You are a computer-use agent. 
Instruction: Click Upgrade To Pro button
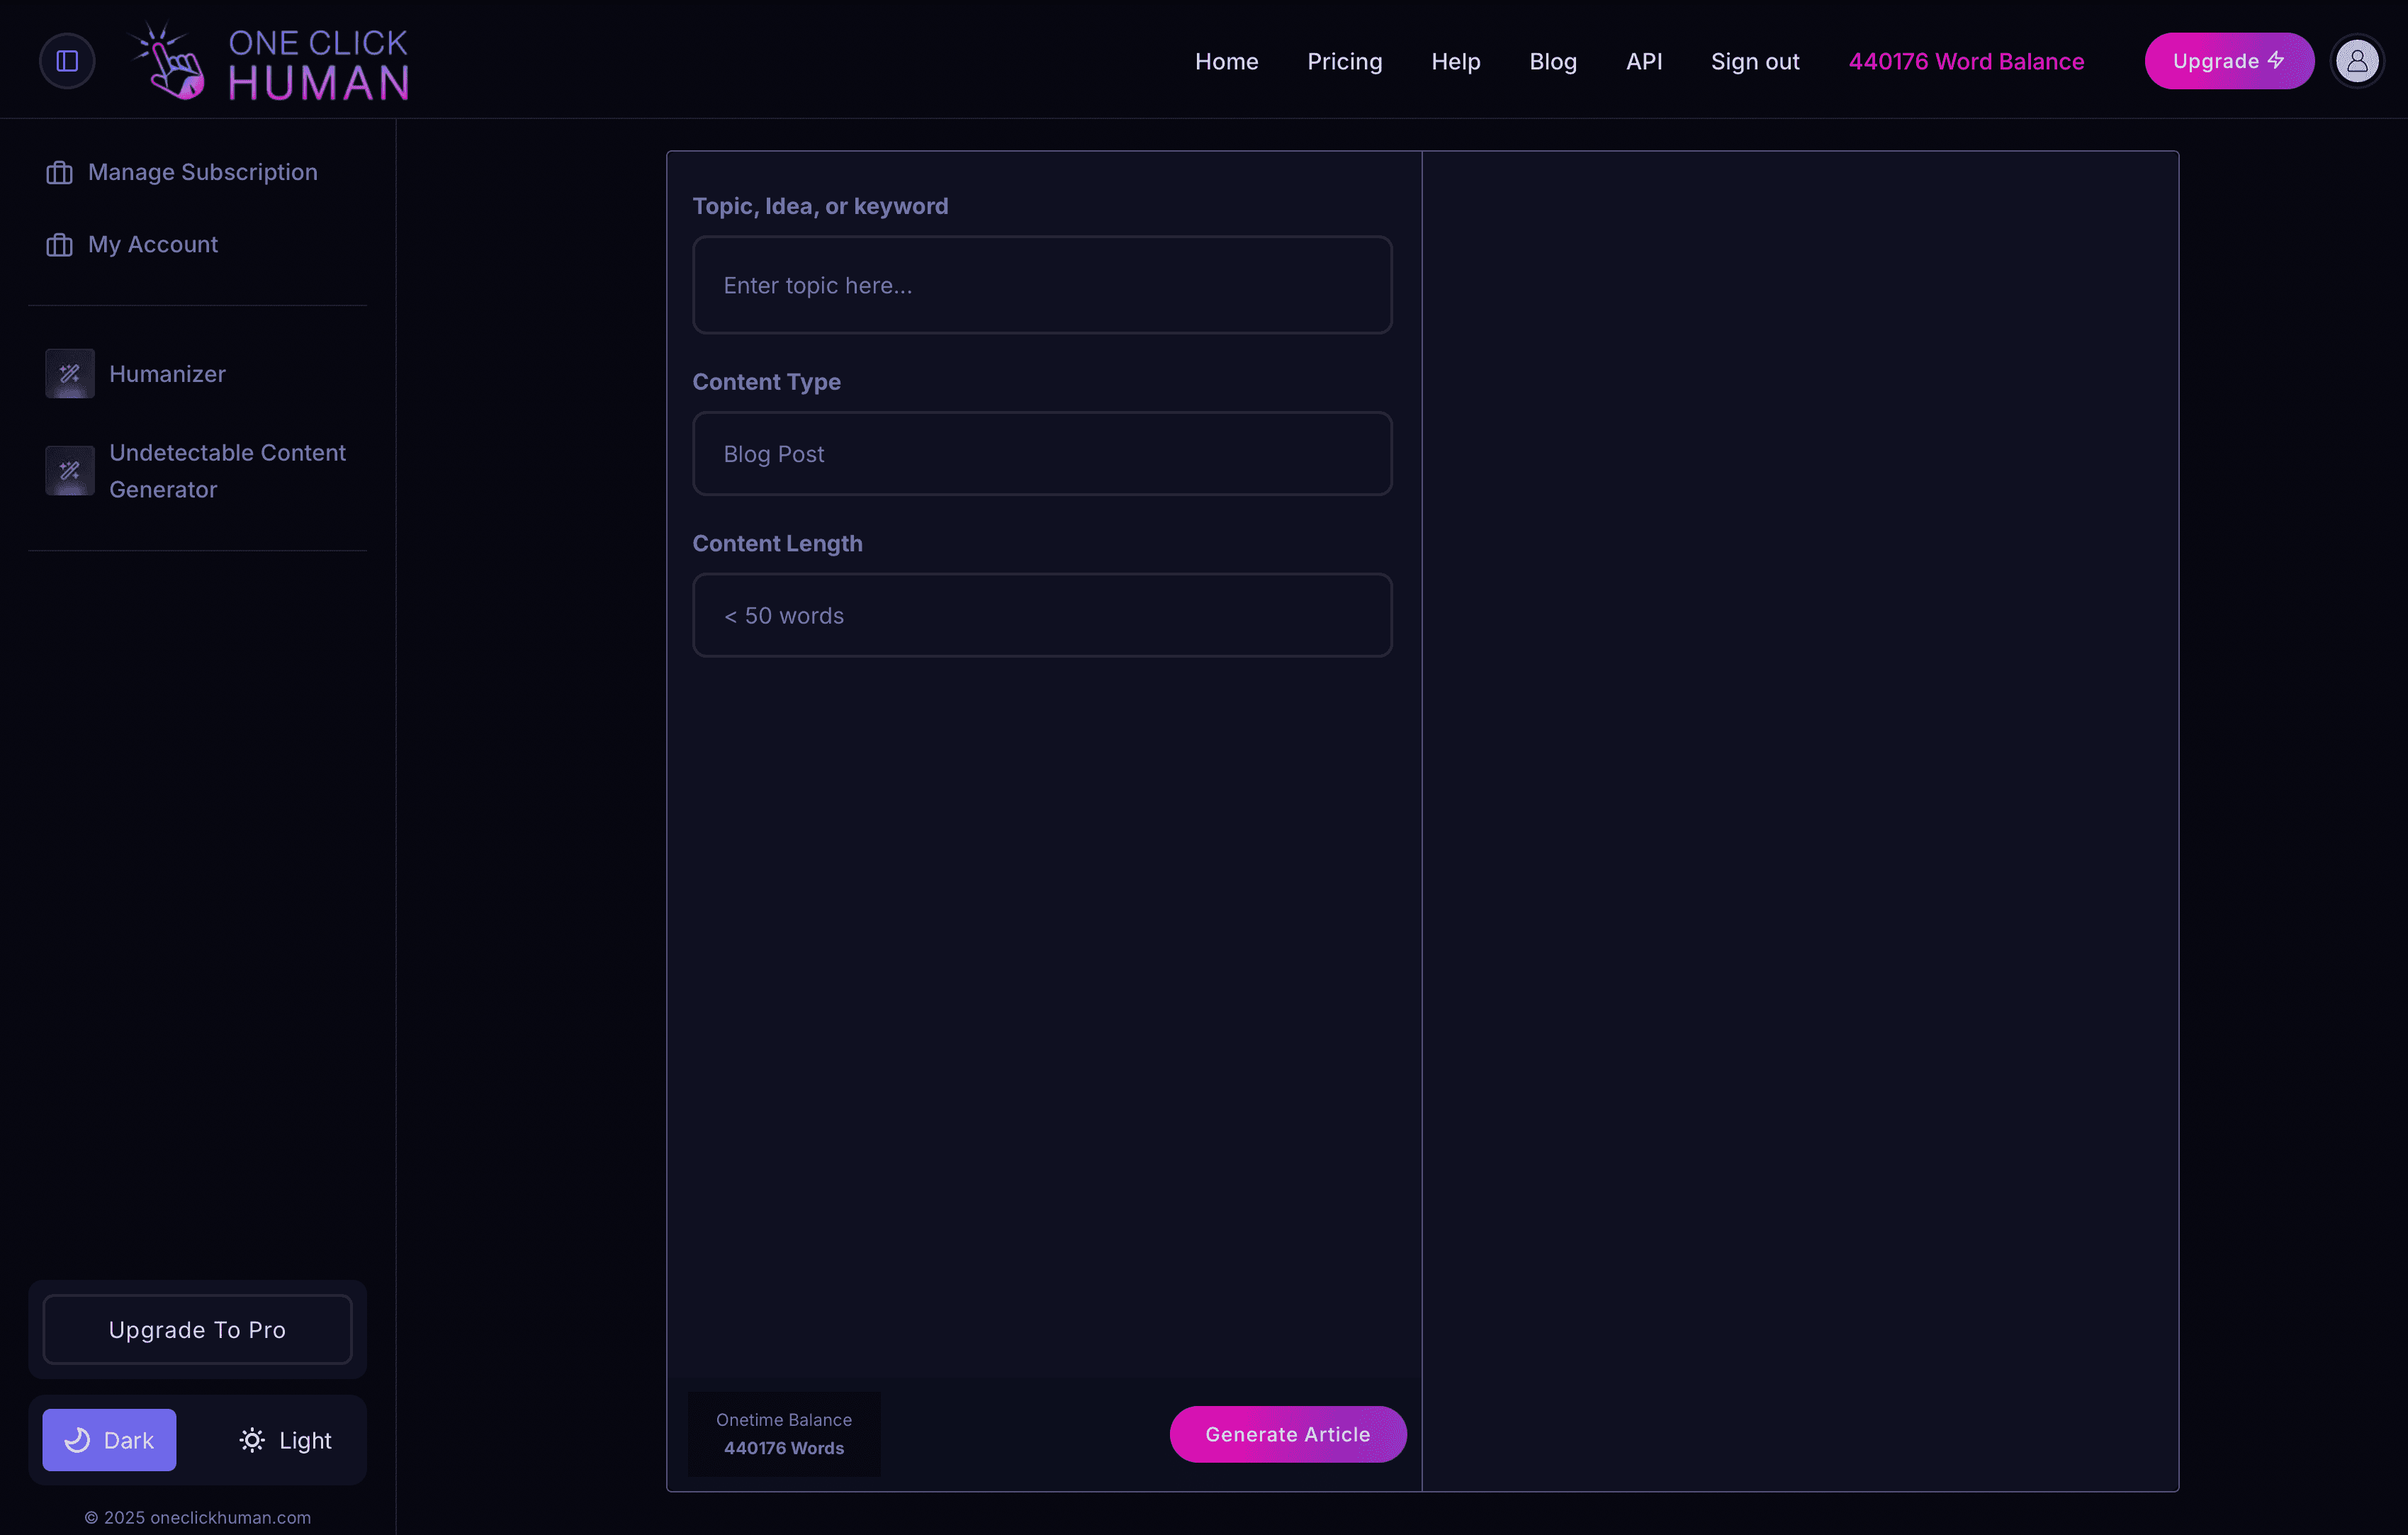(x=197, y=1329)
